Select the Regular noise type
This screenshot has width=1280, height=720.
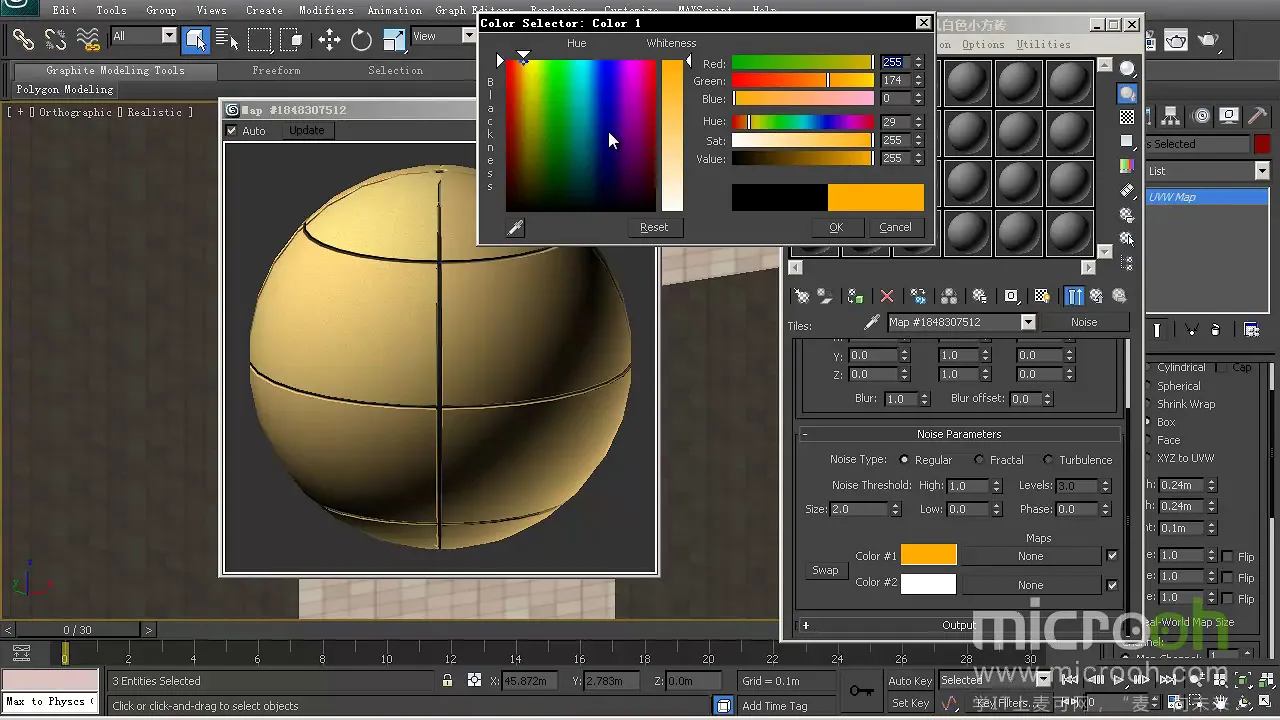point(904,460)
